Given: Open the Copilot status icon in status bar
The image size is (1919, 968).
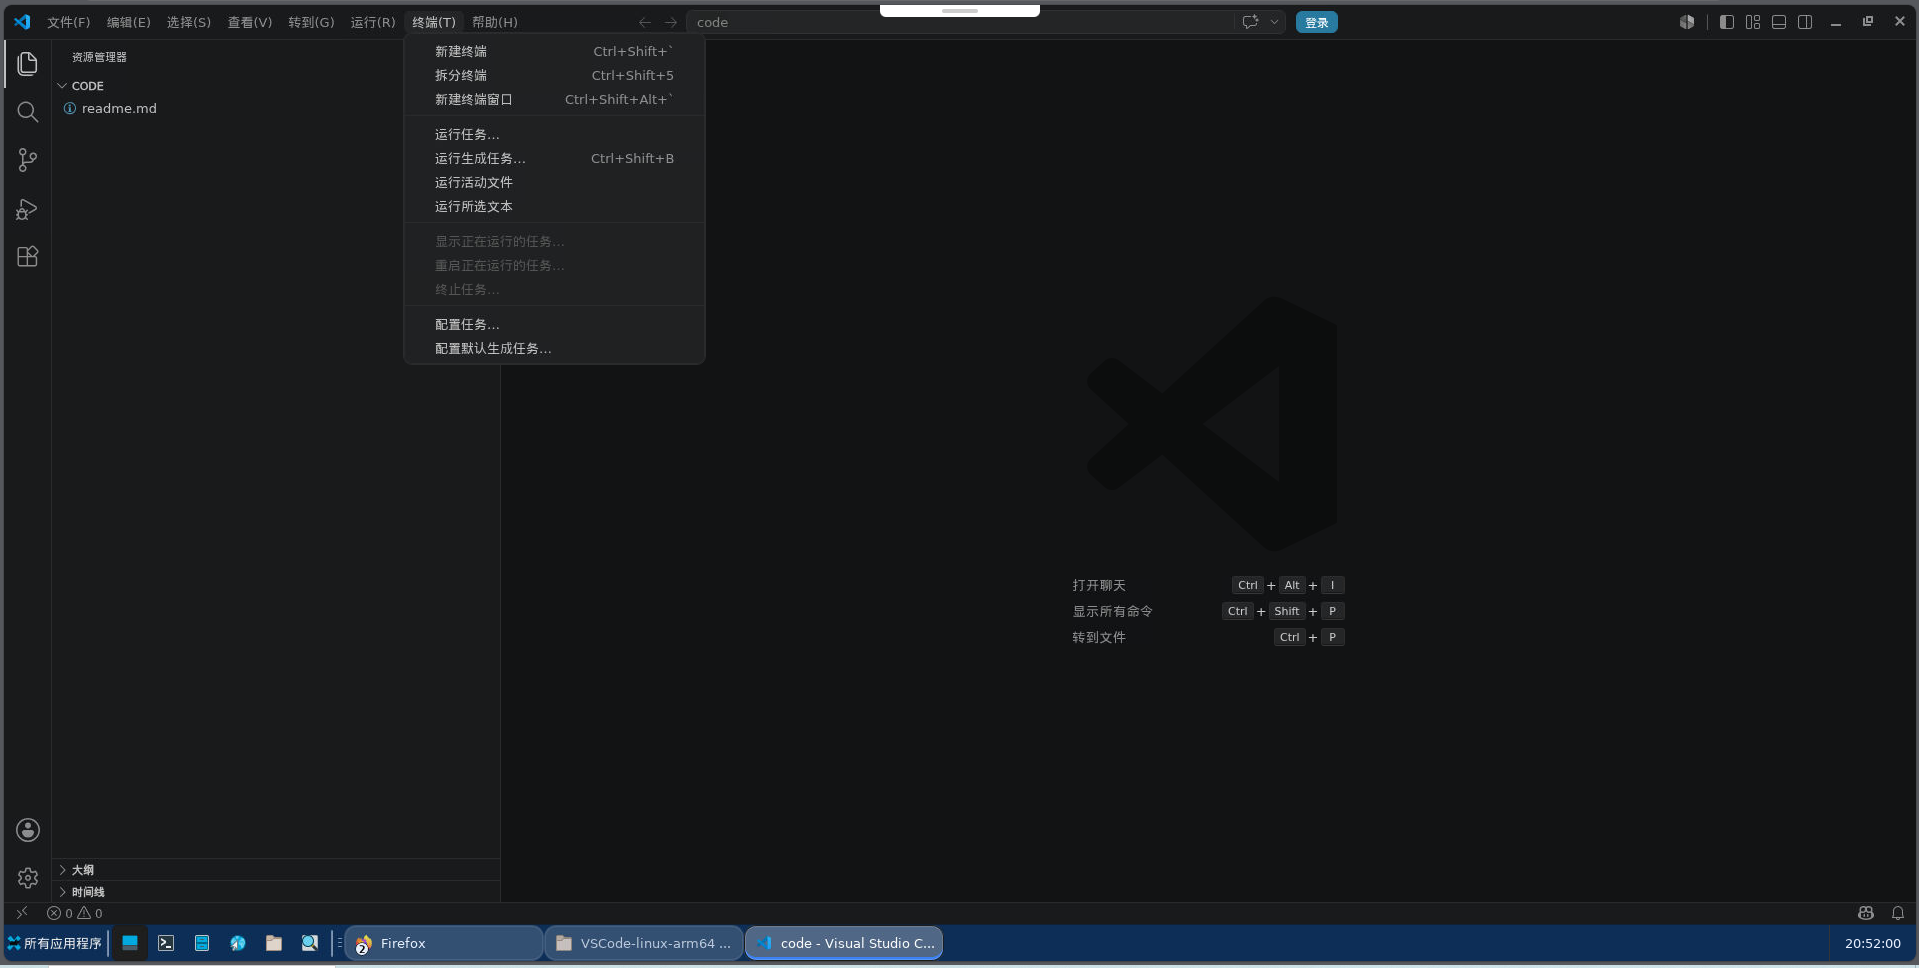Looking at the screenshot, I should pyautogui.click(x=1866, y=913).
